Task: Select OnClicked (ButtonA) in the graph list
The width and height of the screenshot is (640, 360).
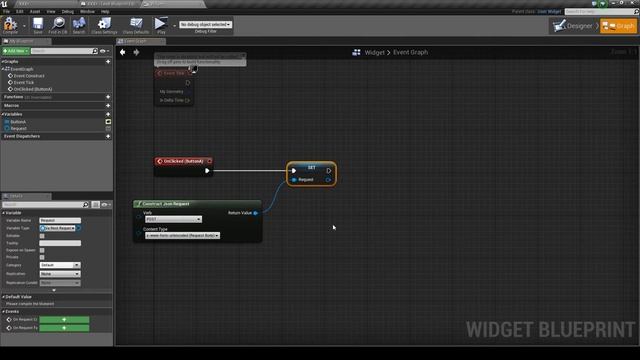Action: (x=33, y=89)
